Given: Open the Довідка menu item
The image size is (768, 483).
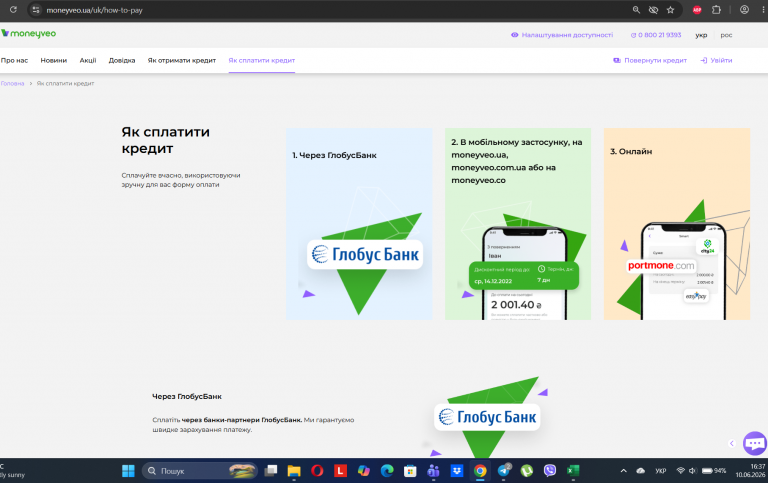Looking at the screenshot, I should click(122, 60).
